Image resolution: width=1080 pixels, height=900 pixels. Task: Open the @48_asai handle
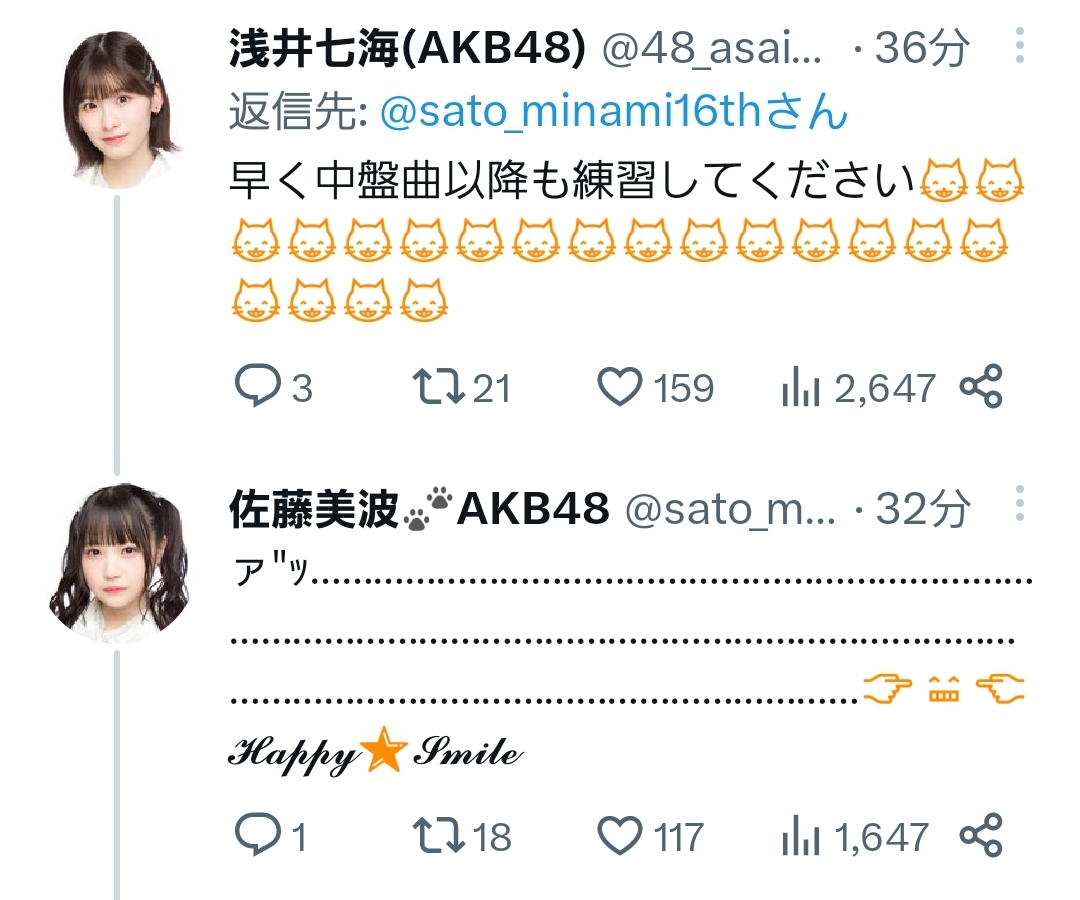coord(712,49)
